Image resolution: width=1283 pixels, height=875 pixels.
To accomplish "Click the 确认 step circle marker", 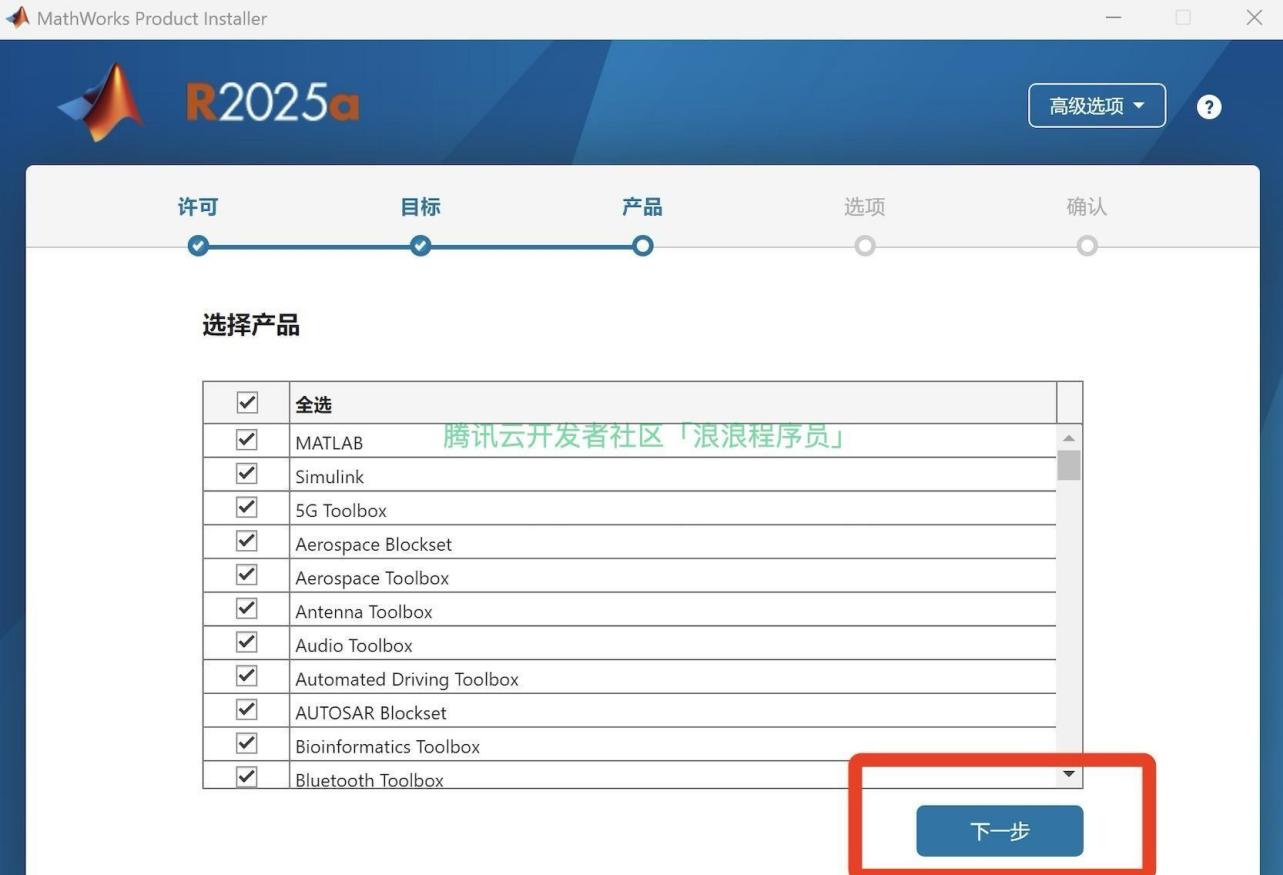I will click(1087, 246).
